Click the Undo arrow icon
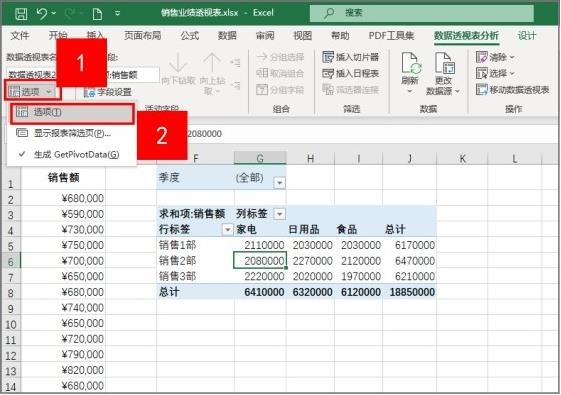 (42, 14)
